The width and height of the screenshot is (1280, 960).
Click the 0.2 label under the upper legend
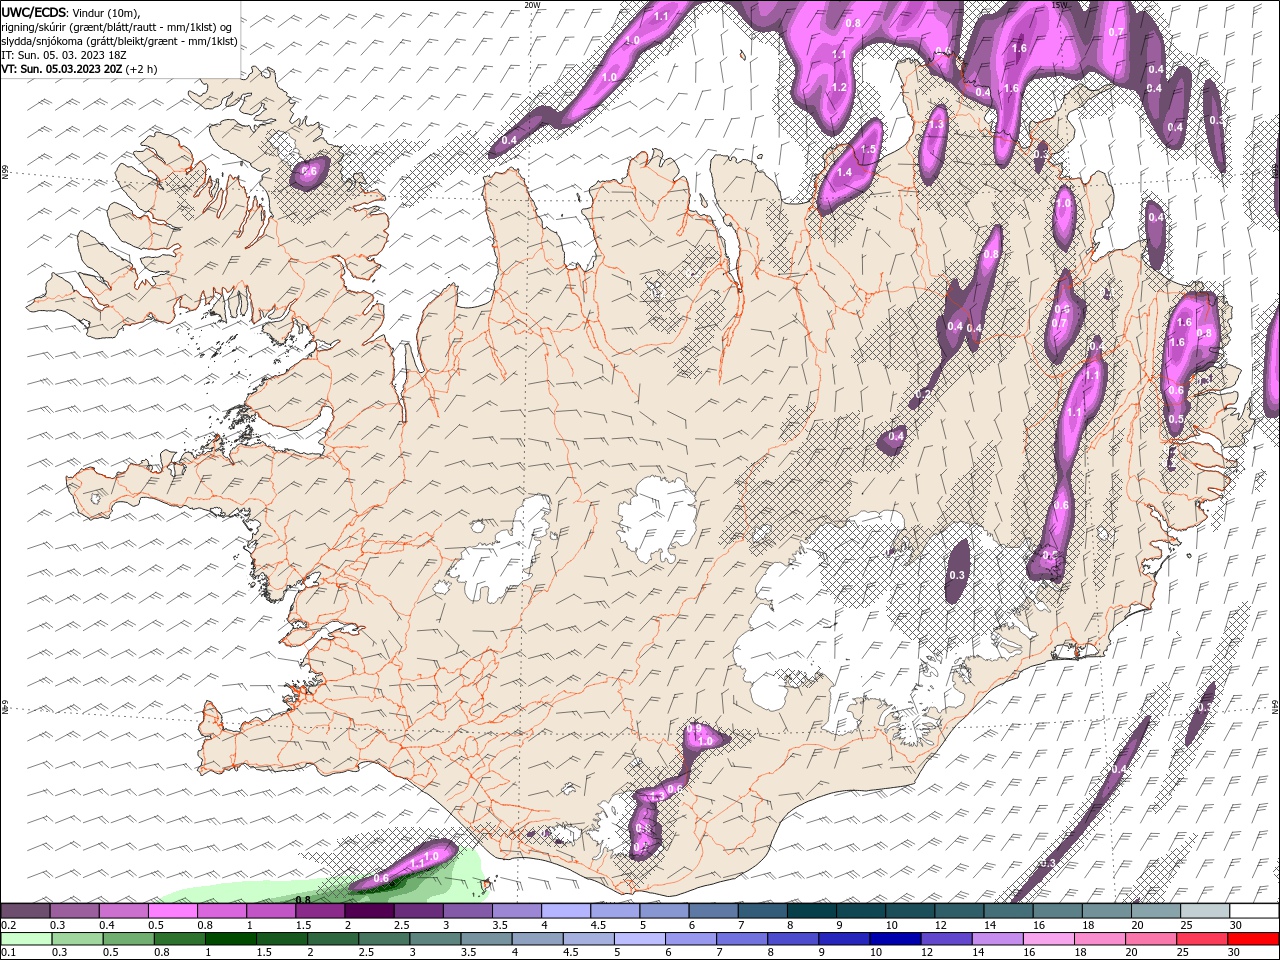(x=9, y=925)
